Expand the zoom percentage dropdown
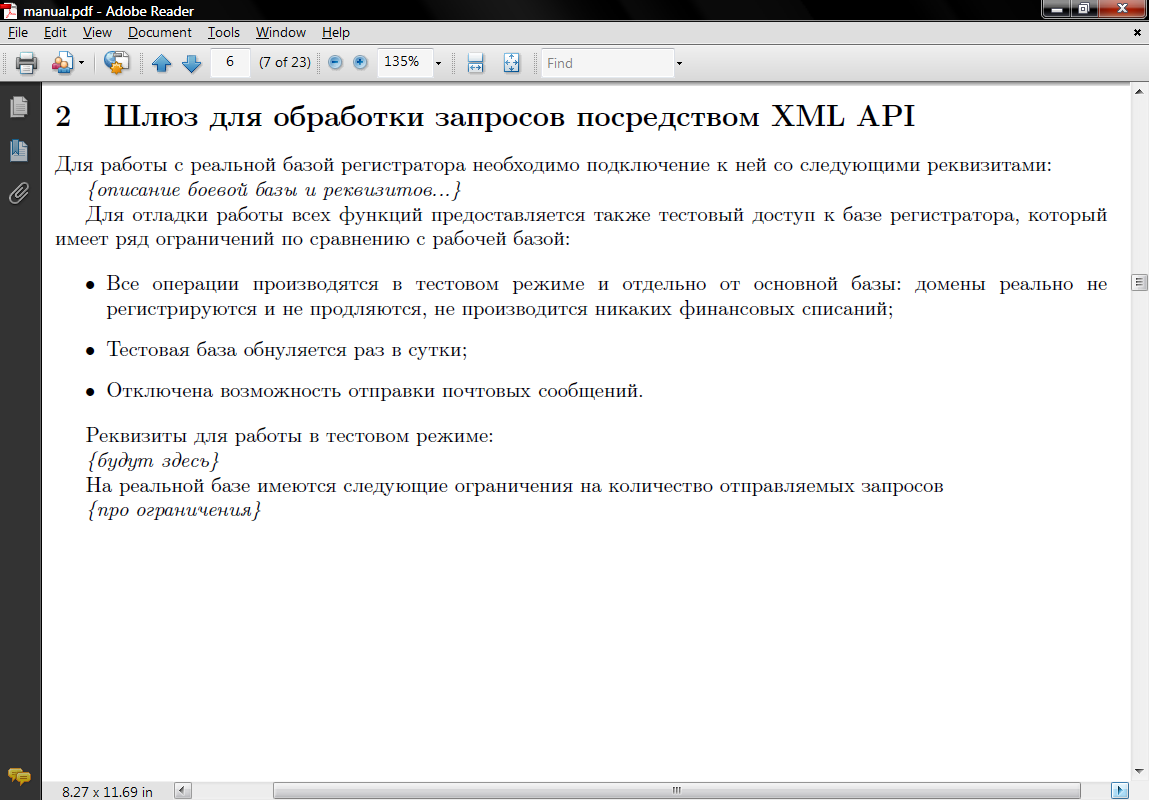Screen dimensions: 1149x800 tap(438, 63)
